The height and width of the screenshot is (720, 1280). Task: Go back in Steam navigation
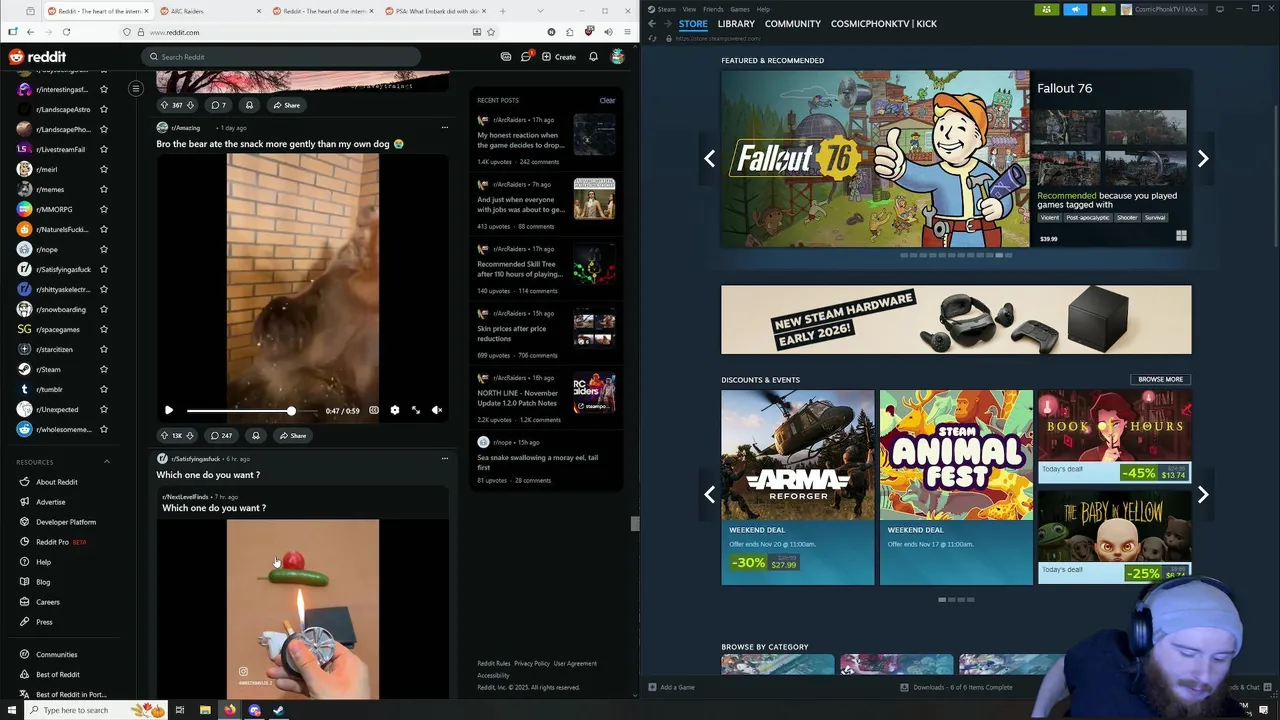(652, 23)
